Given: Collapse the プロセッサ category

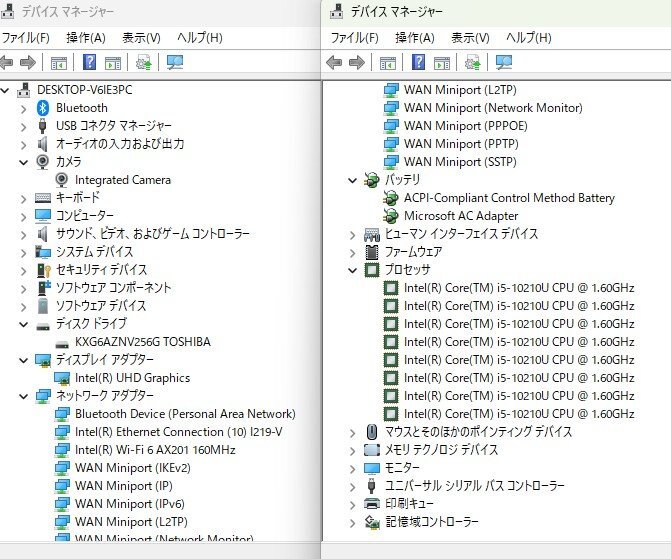Looking at the screenshot, I should coord(353,270).
